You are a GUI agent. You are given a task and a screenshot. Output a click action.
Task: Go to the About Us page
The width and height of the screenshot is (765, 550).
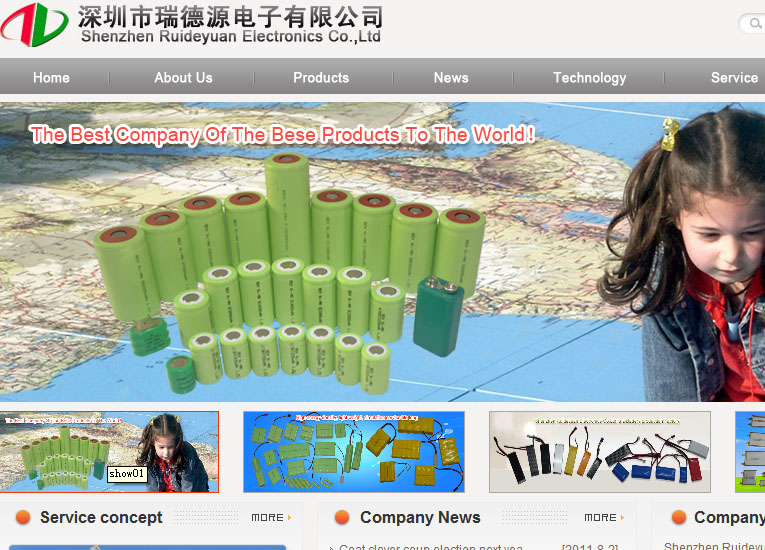point(183,77)
